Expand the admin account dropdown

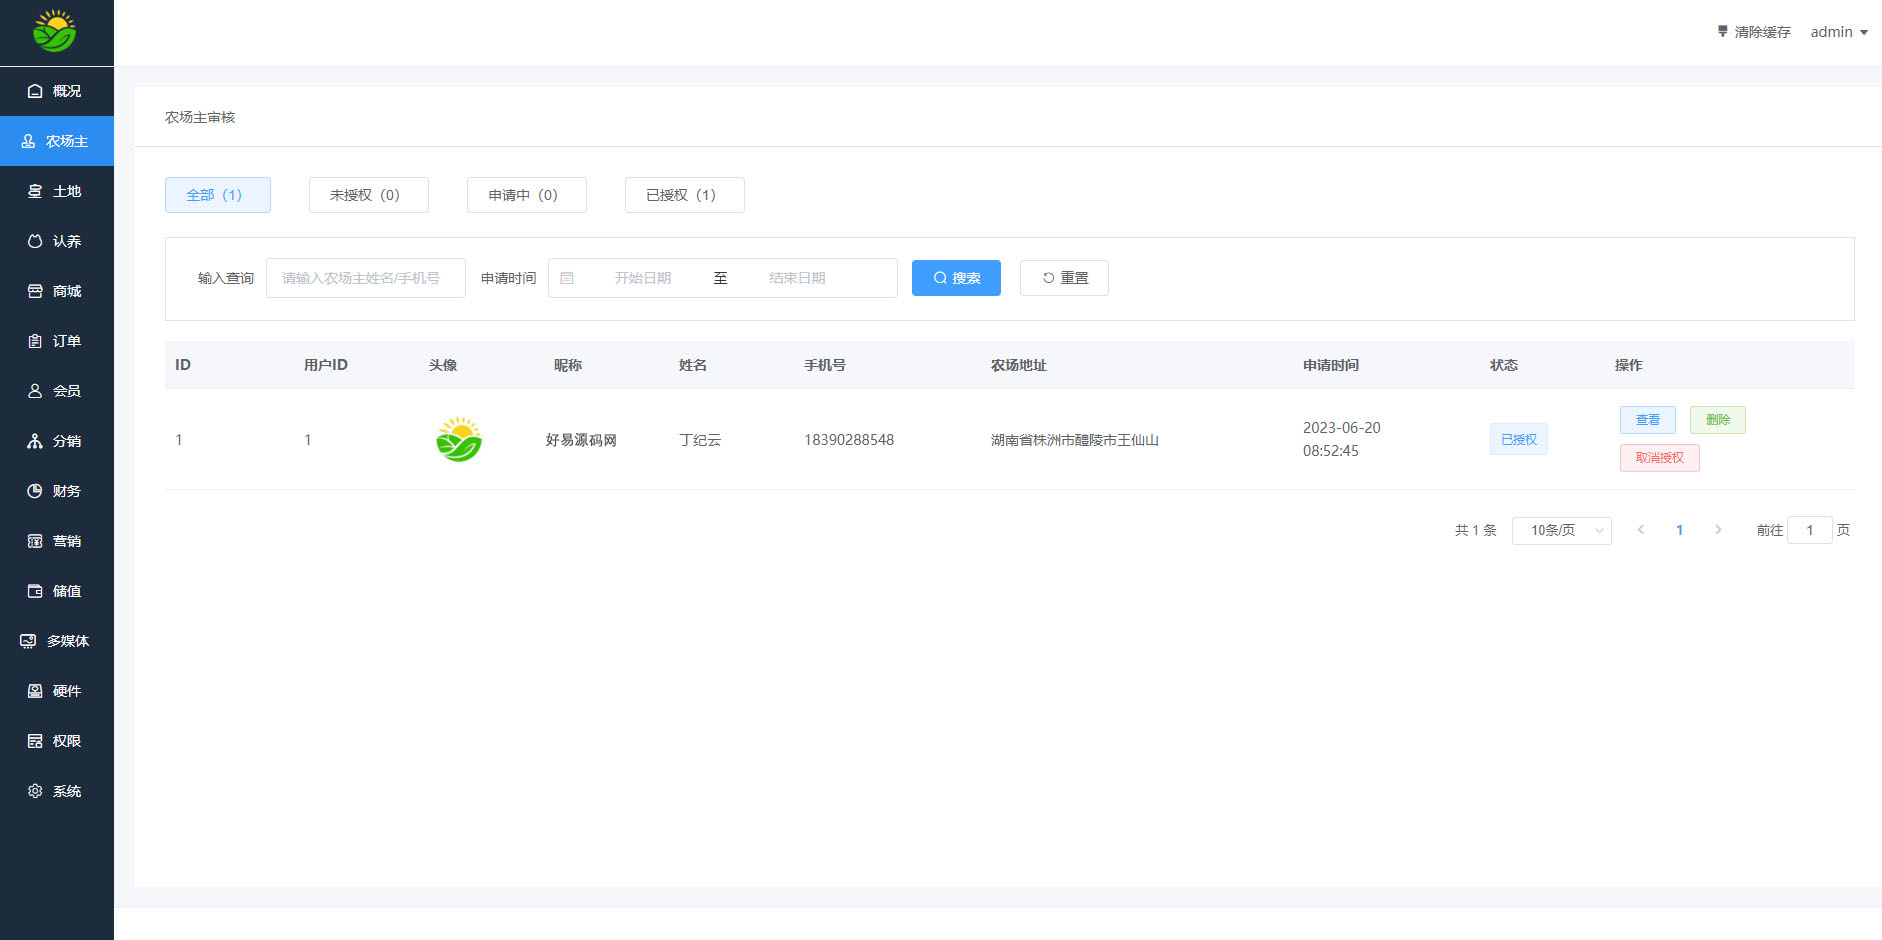(1839, 31)
